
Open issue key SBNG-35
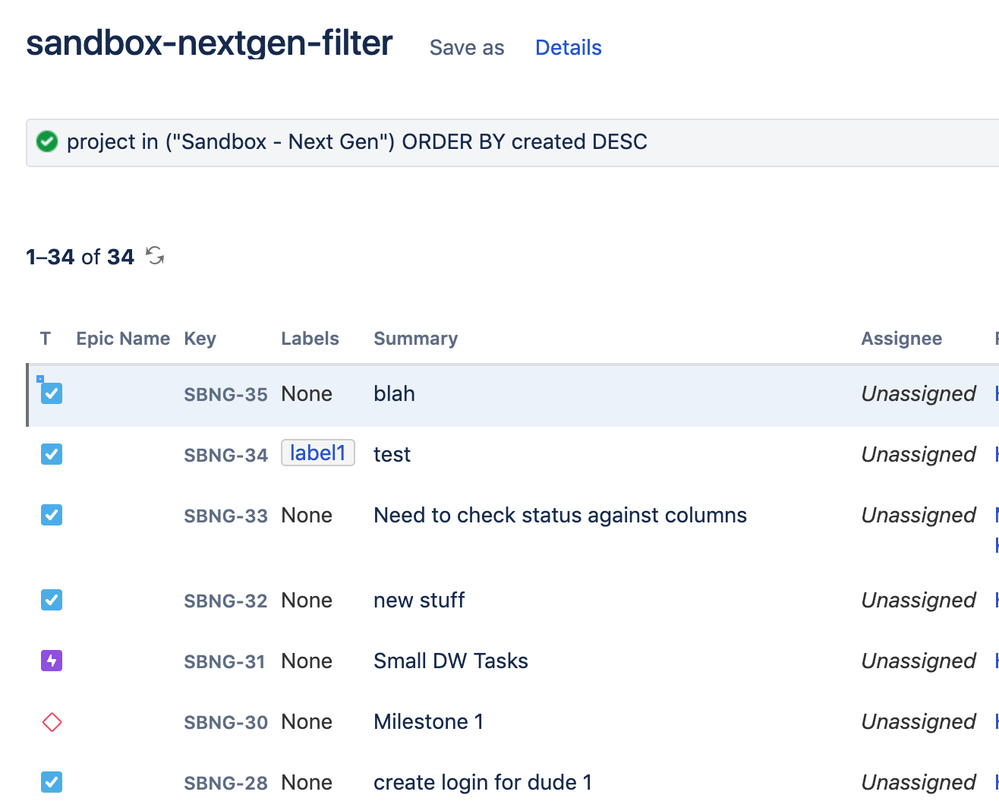coord(226,394)
